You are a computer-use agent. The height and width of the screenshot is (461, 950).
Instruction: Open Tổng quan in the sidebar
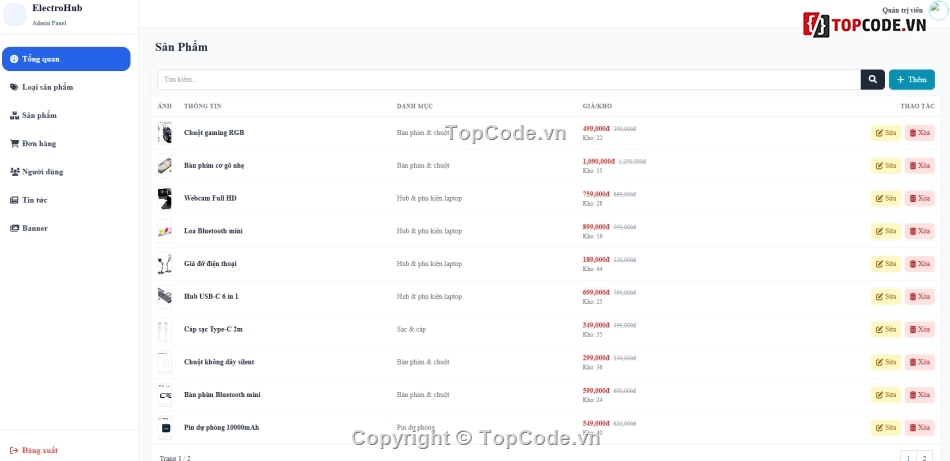coord(66,59)
